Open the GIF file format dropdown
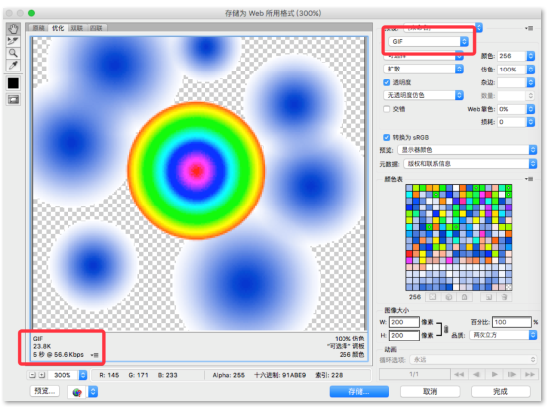This screenshot has height=410, width=547. point(429,42)
